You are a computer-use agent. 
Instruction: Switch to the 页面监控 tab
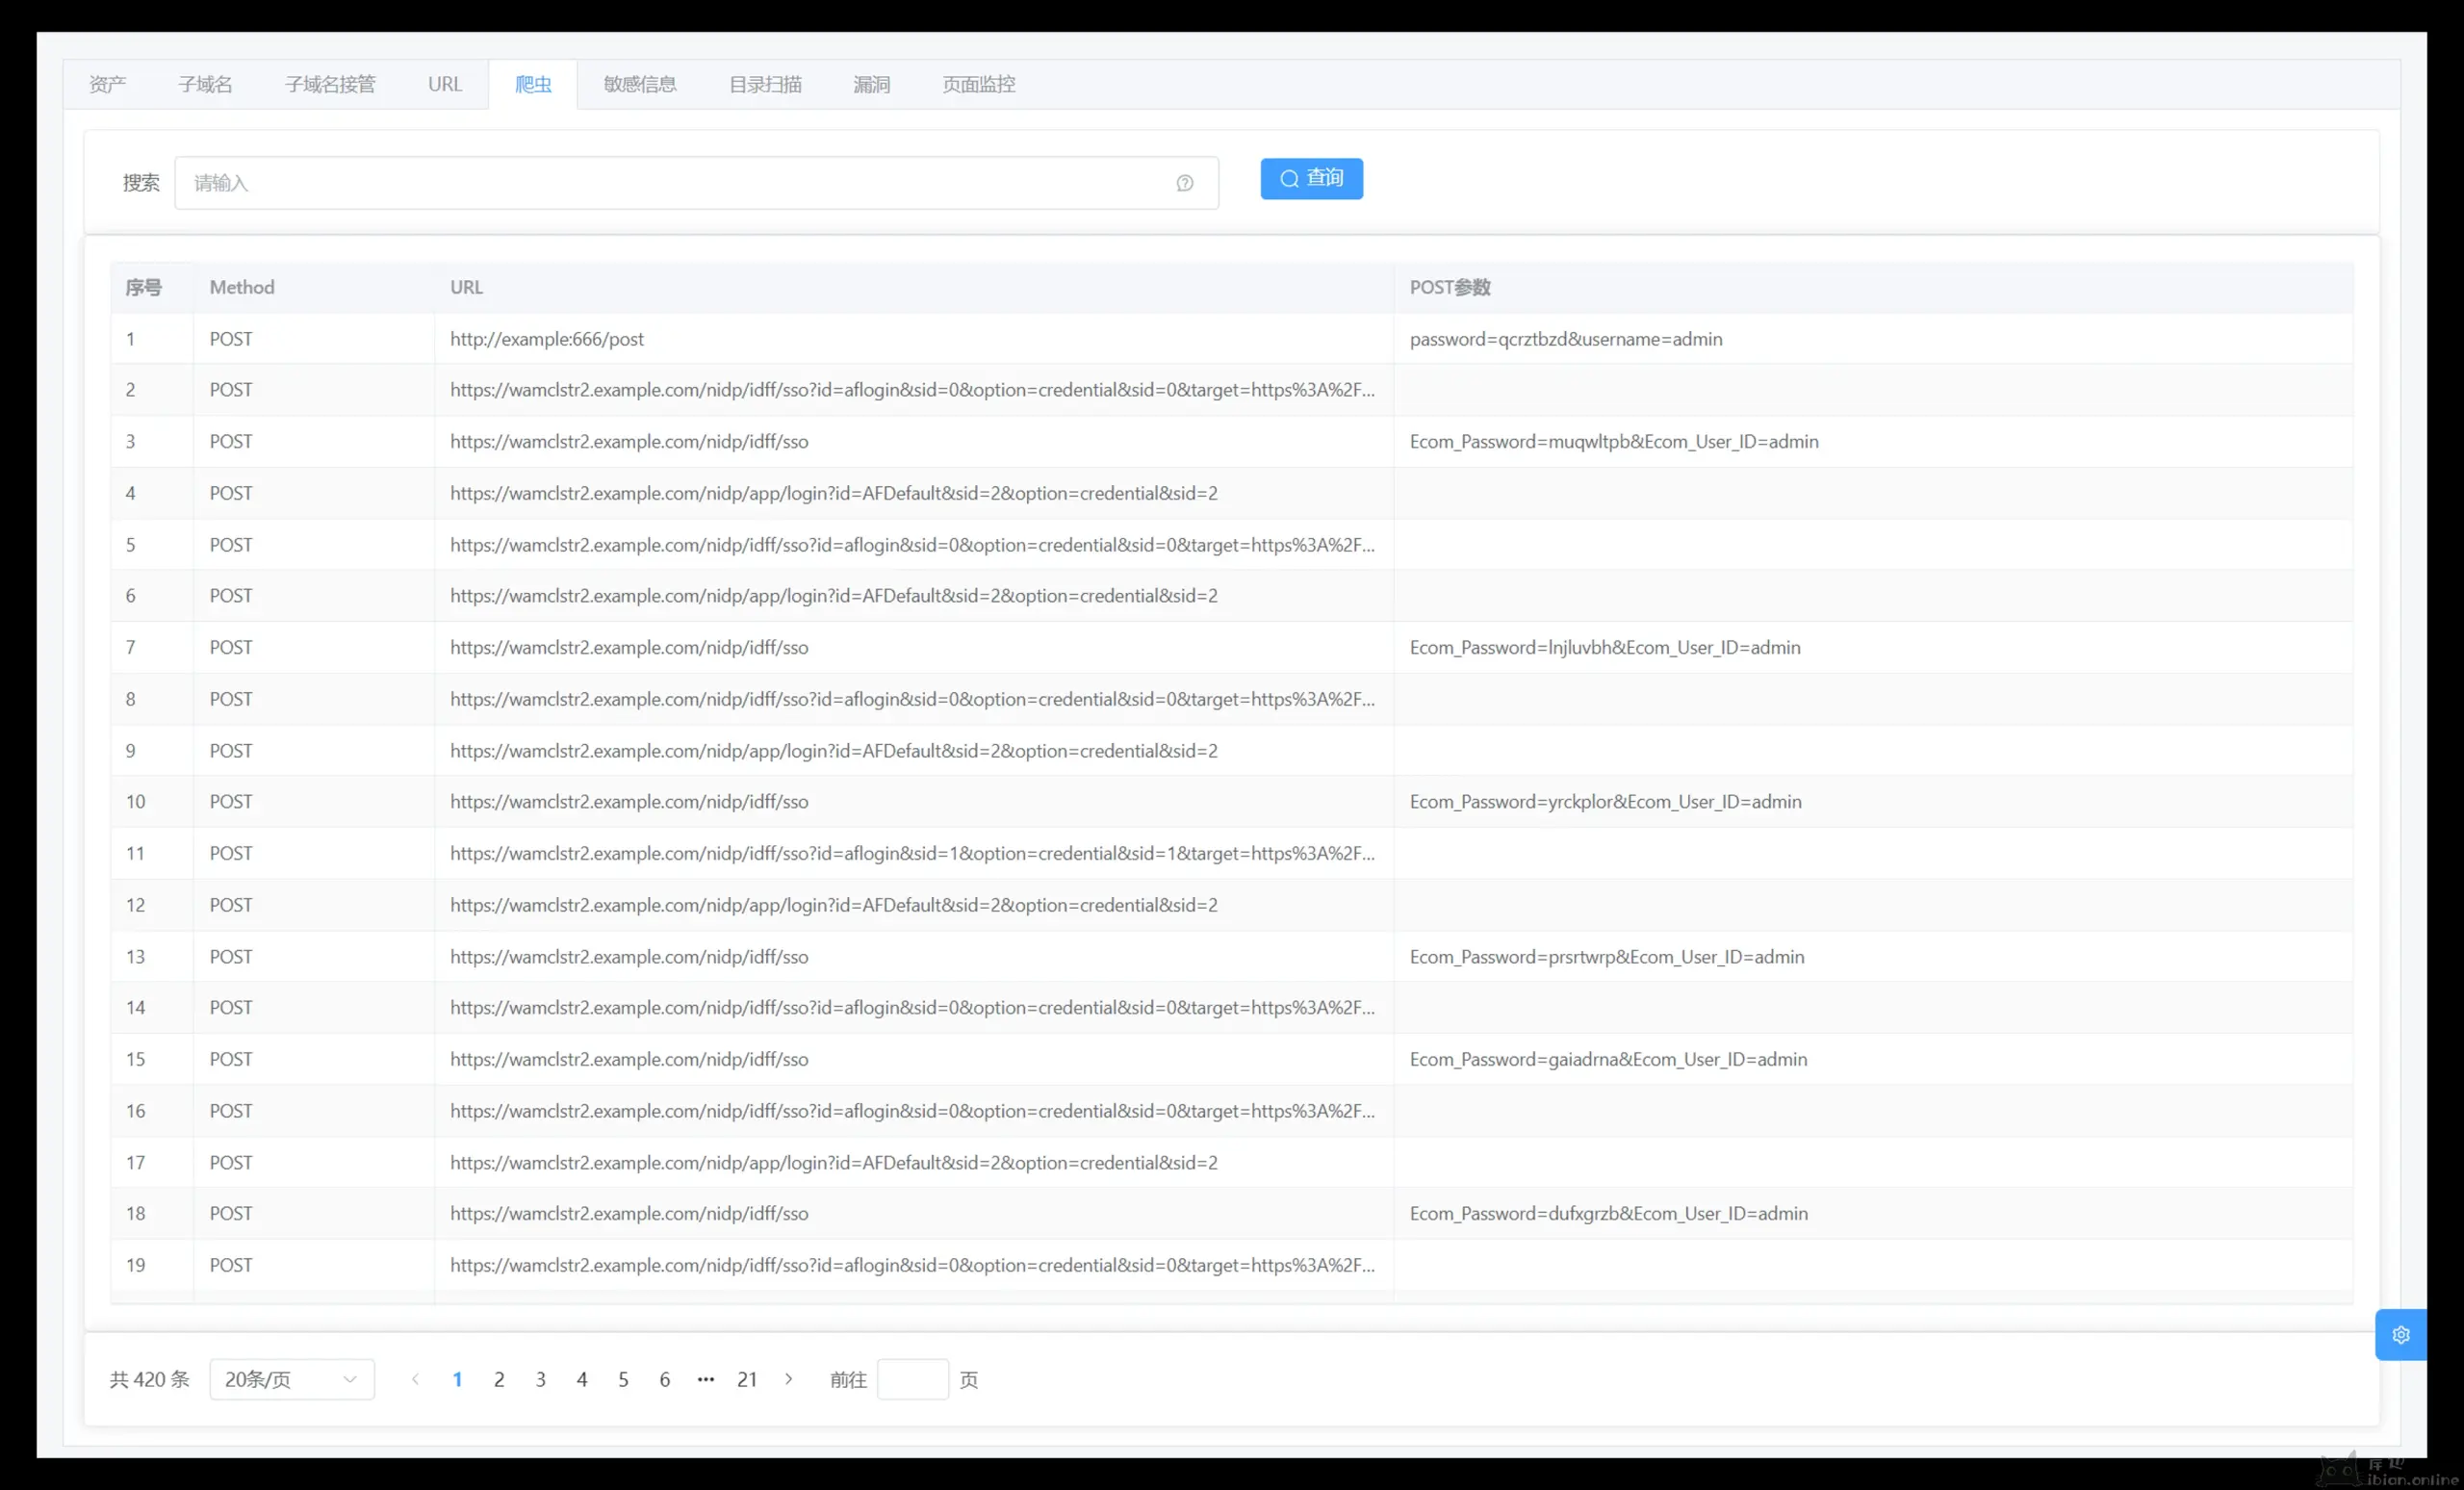978,85
